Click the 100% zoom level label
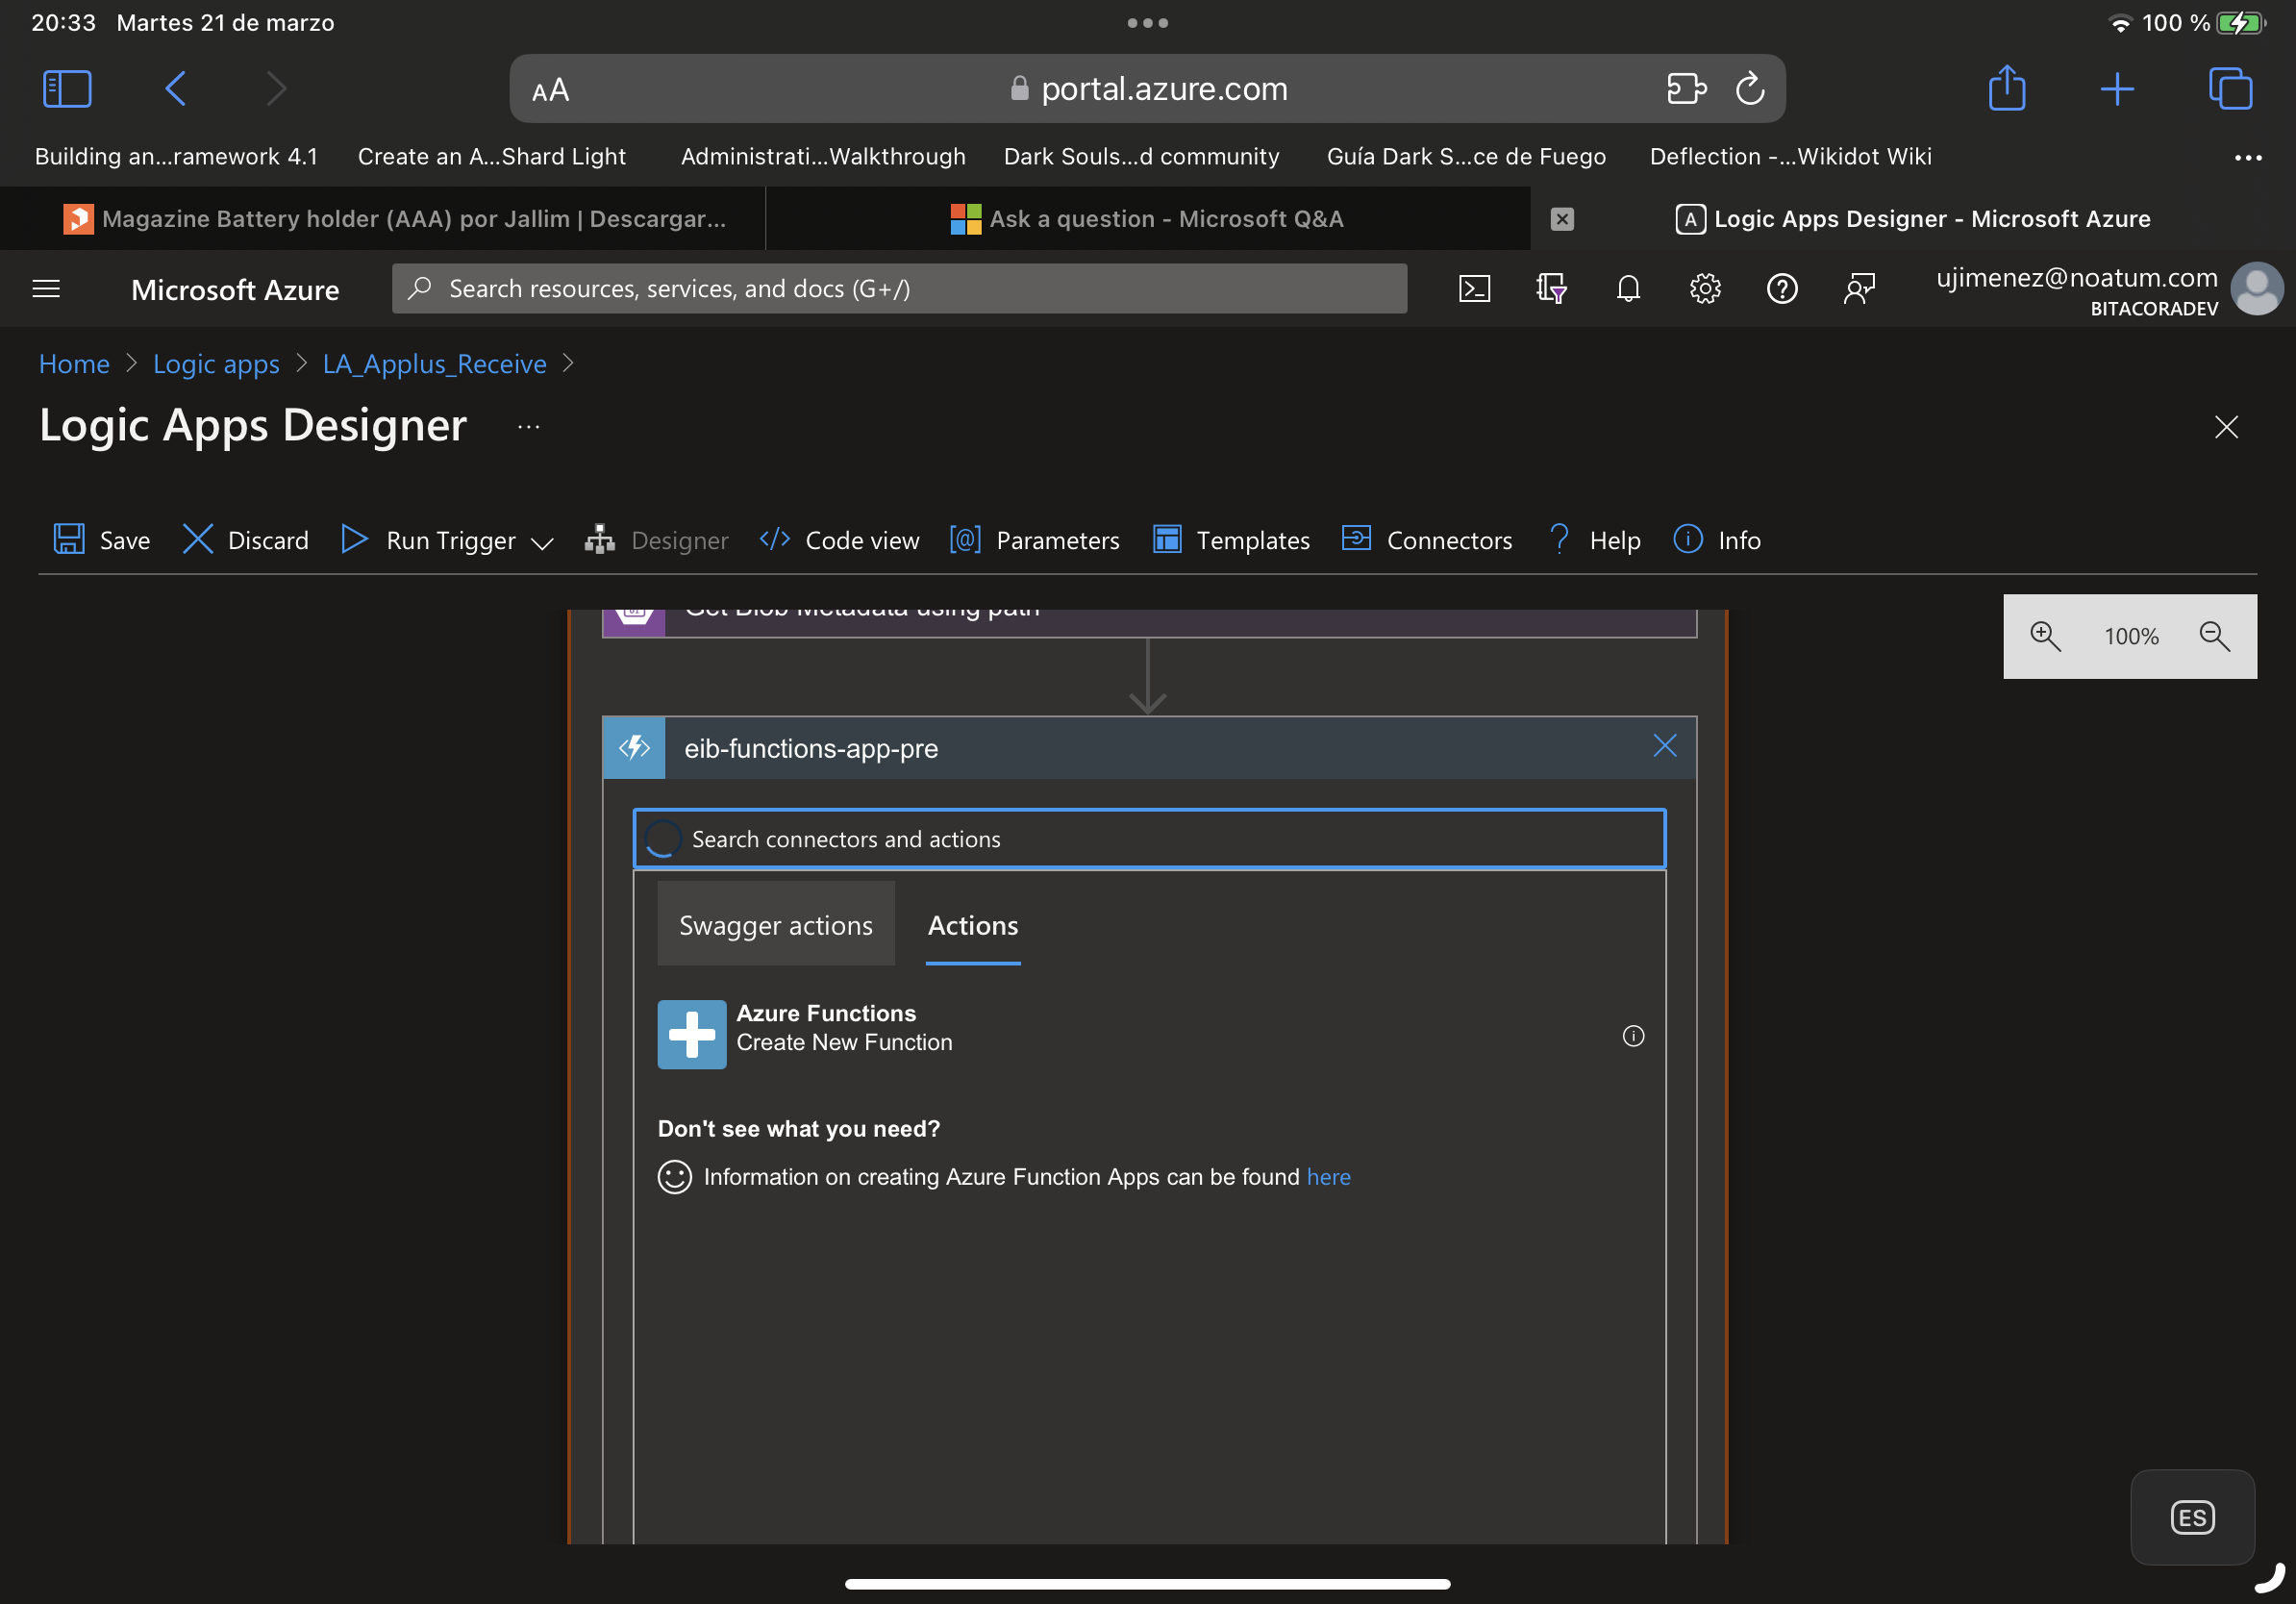This screenshot has height=1604, width=2296. [2131, 636]
